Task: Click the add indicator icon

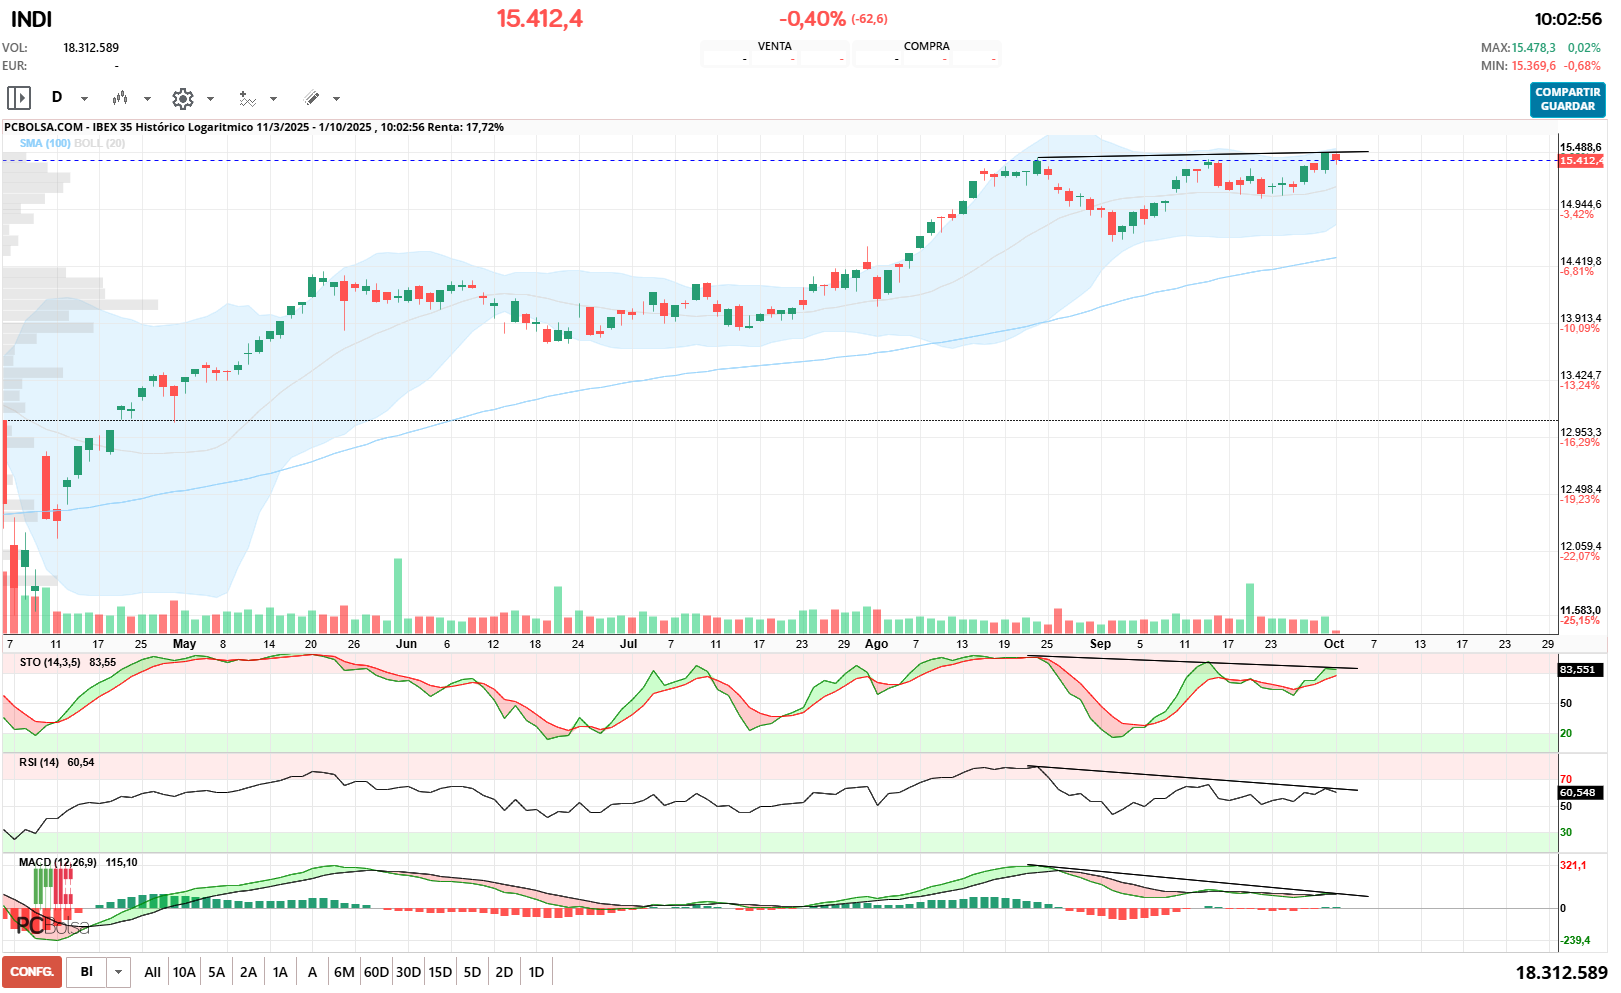Action: [x=247, y=98]
